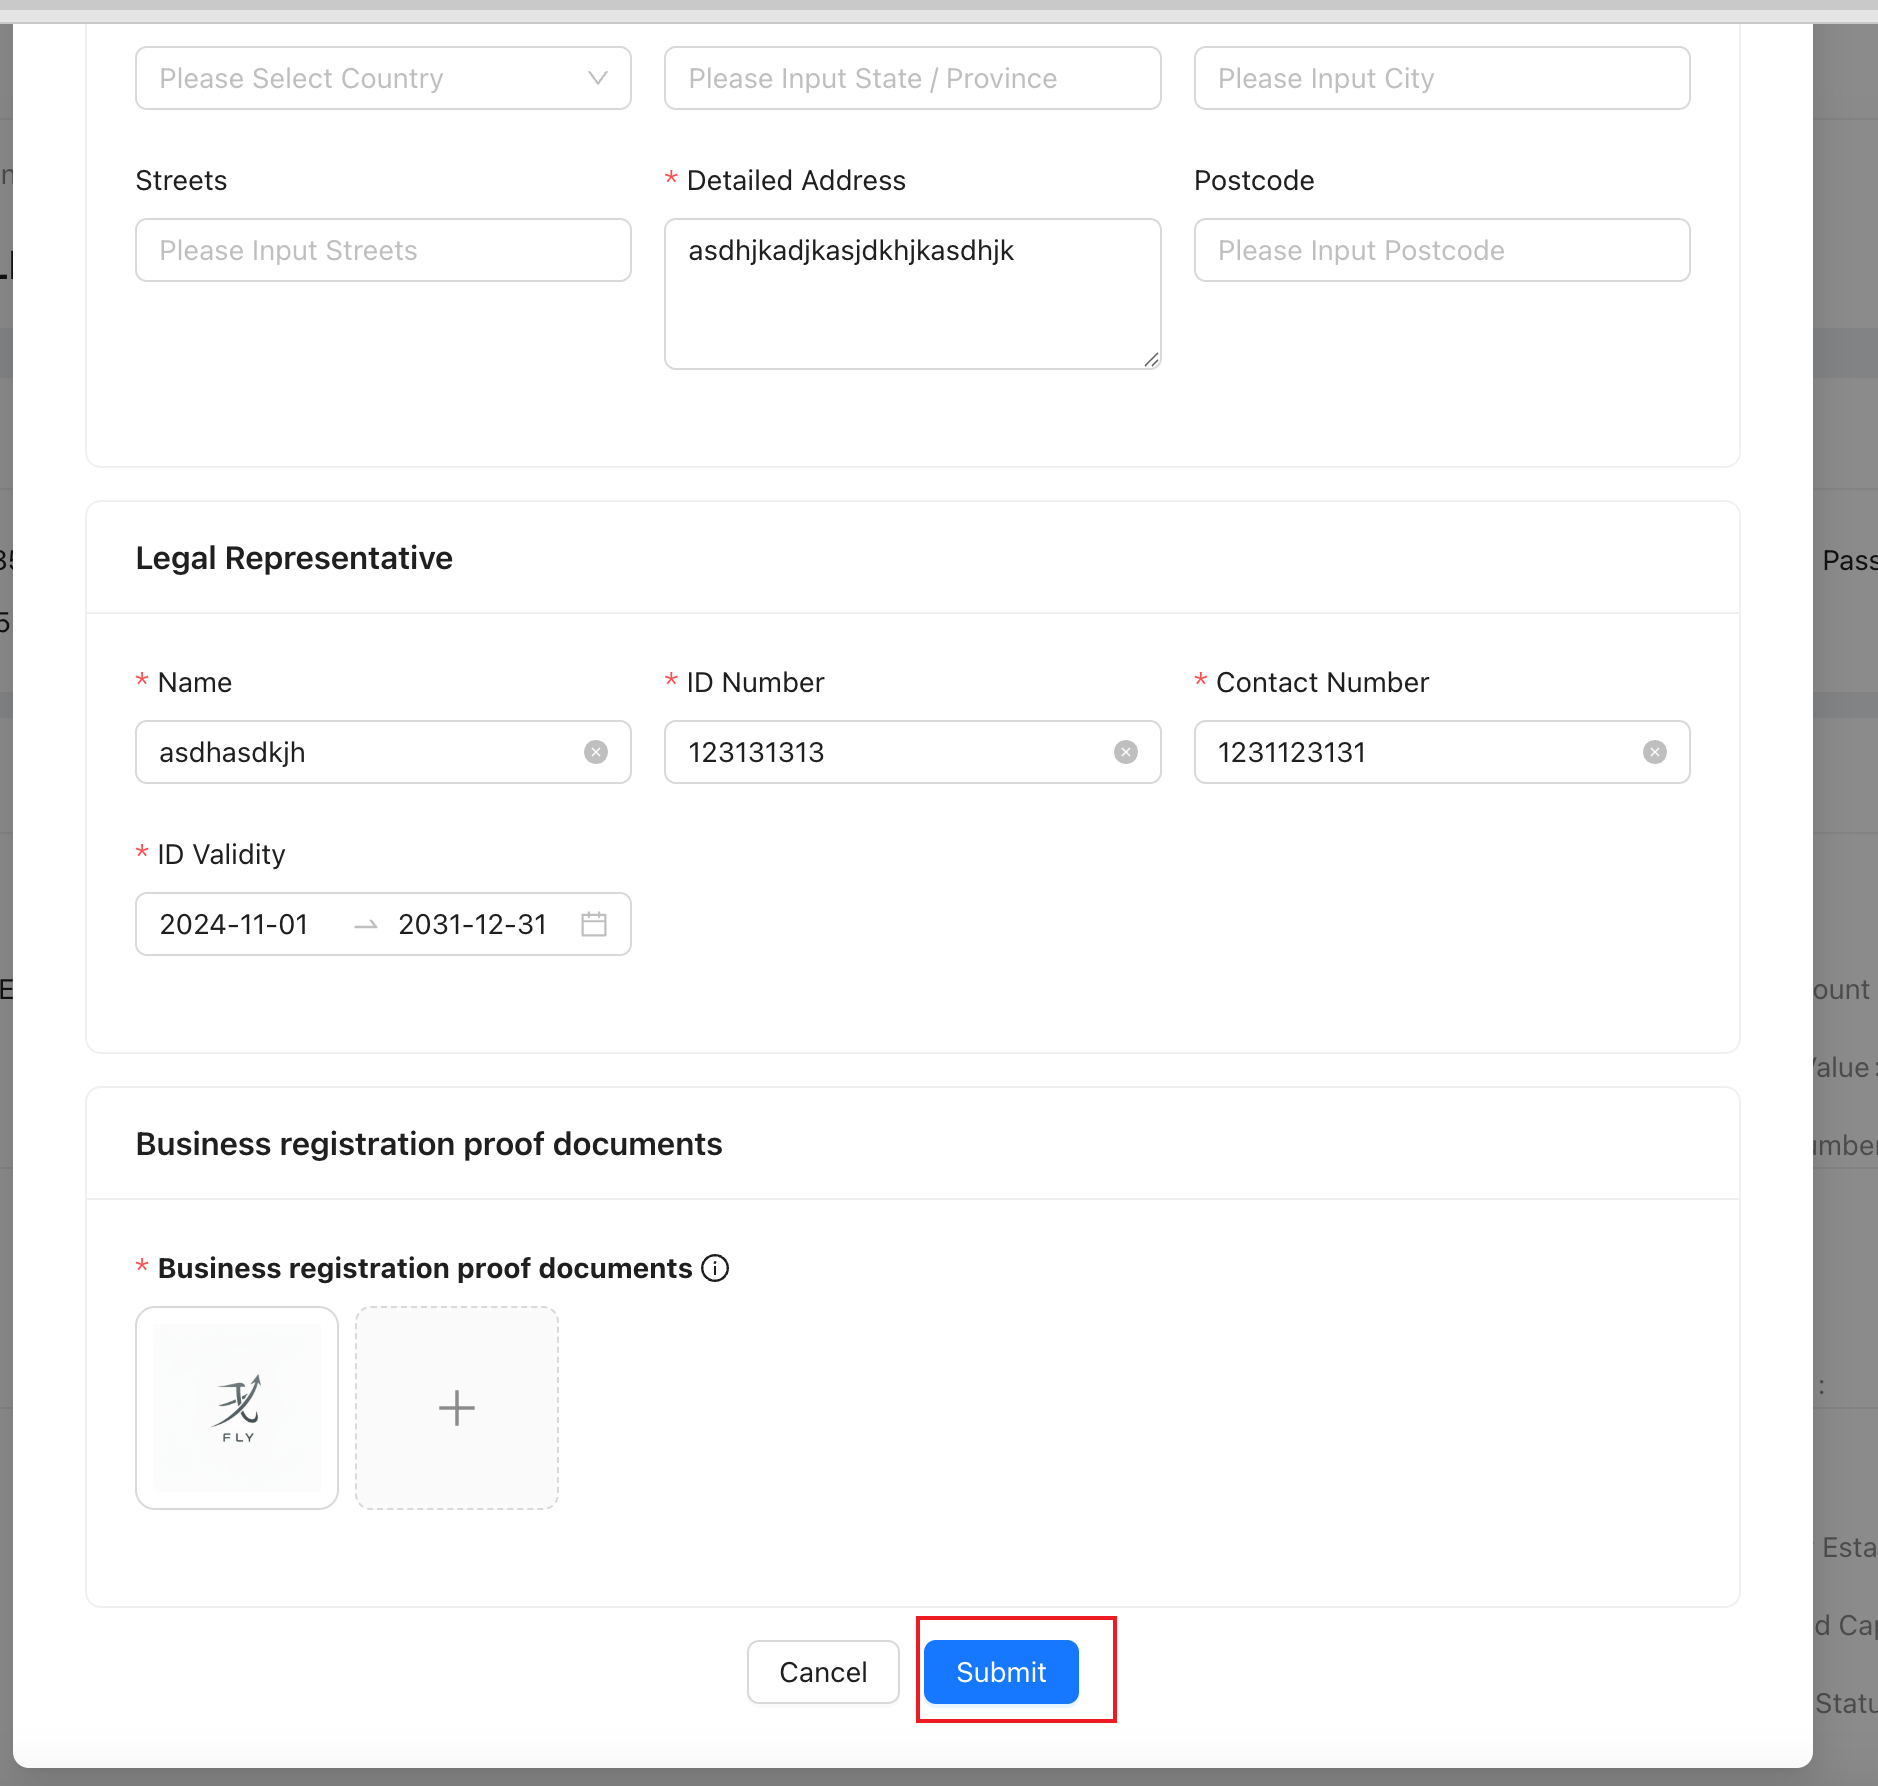Add another proof document with plus icon
The width and height of the screenshot is (1878, 1786).
coord(457,1408)
